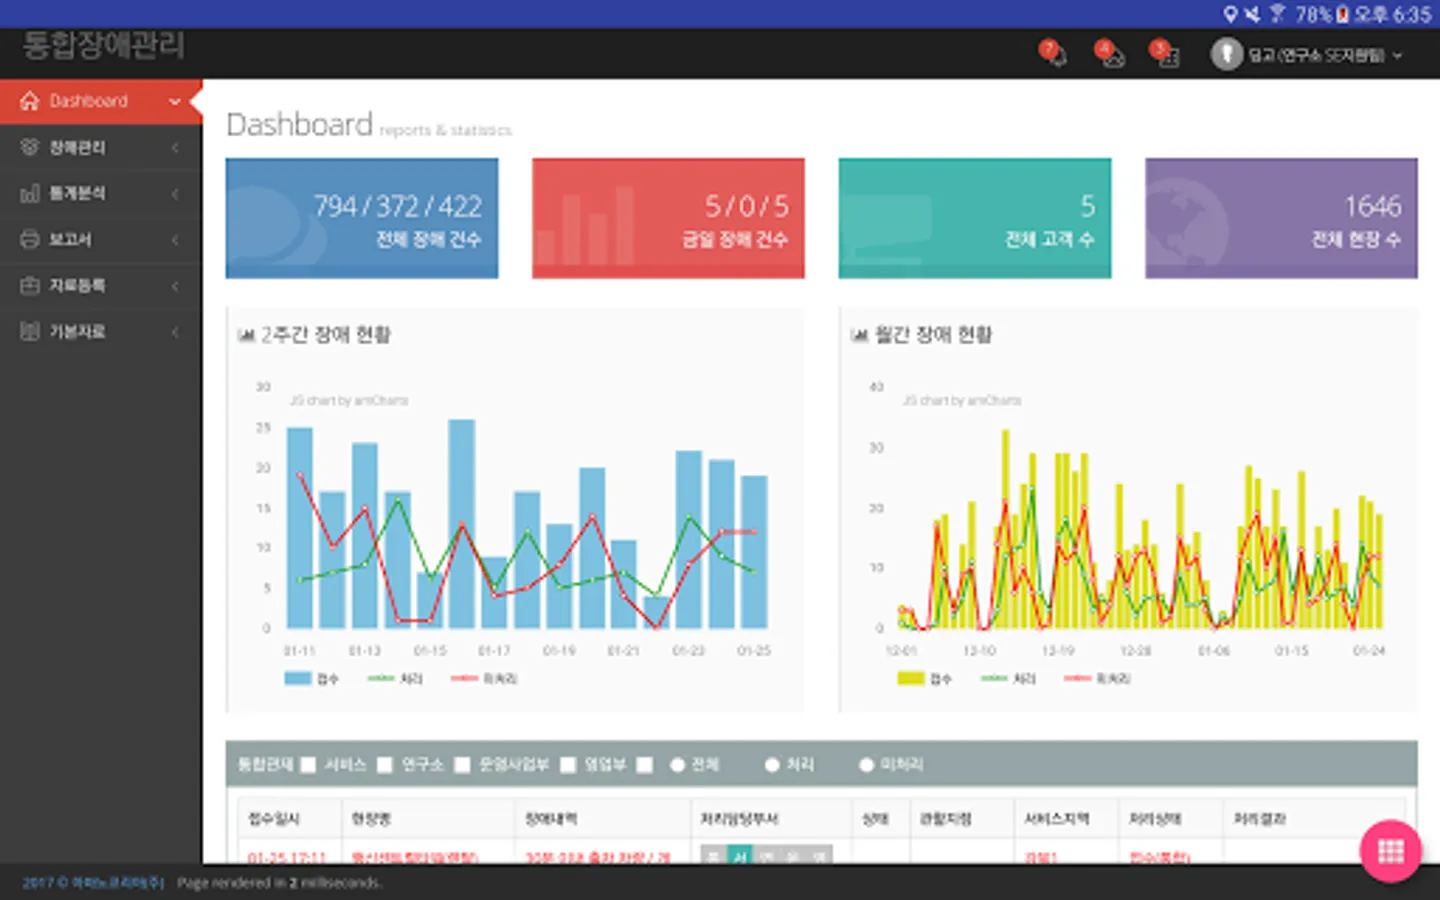1440x900 pixels.
Task: Tap the location icon in status bar
Action: (1230, 14)
